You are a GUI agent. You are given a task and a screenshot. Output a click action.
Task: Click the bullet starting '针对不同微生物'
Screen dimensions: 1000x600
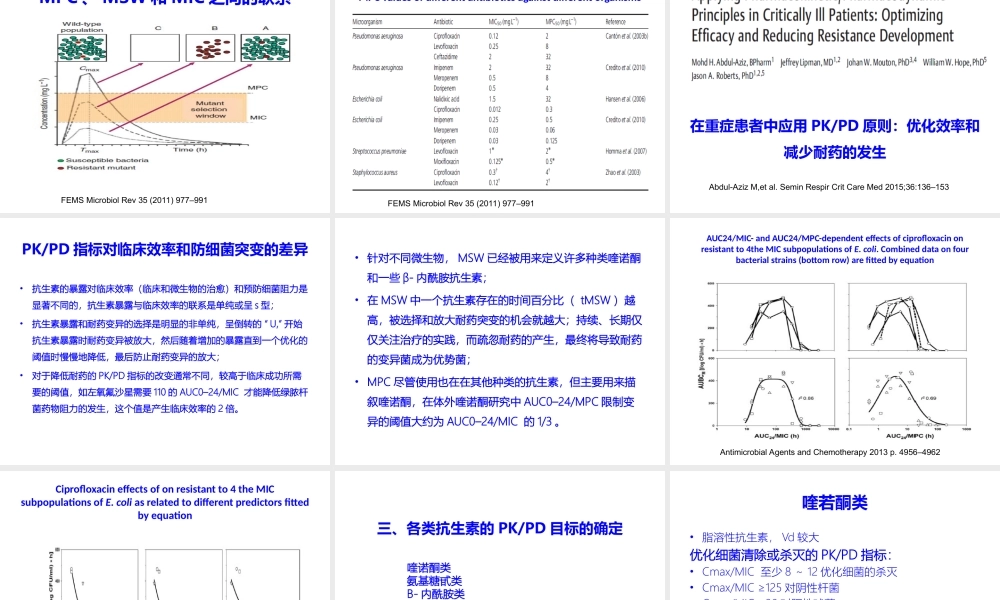click(504, 268)
